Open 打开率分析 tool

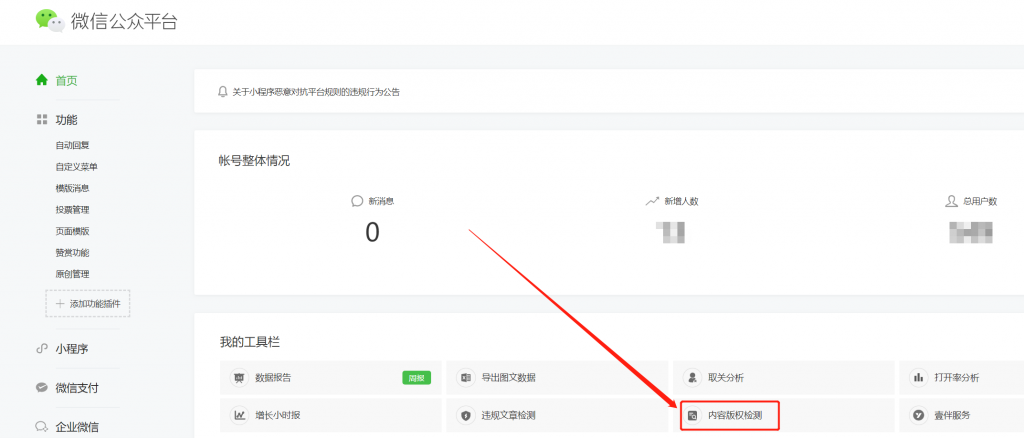click(962, 377)
